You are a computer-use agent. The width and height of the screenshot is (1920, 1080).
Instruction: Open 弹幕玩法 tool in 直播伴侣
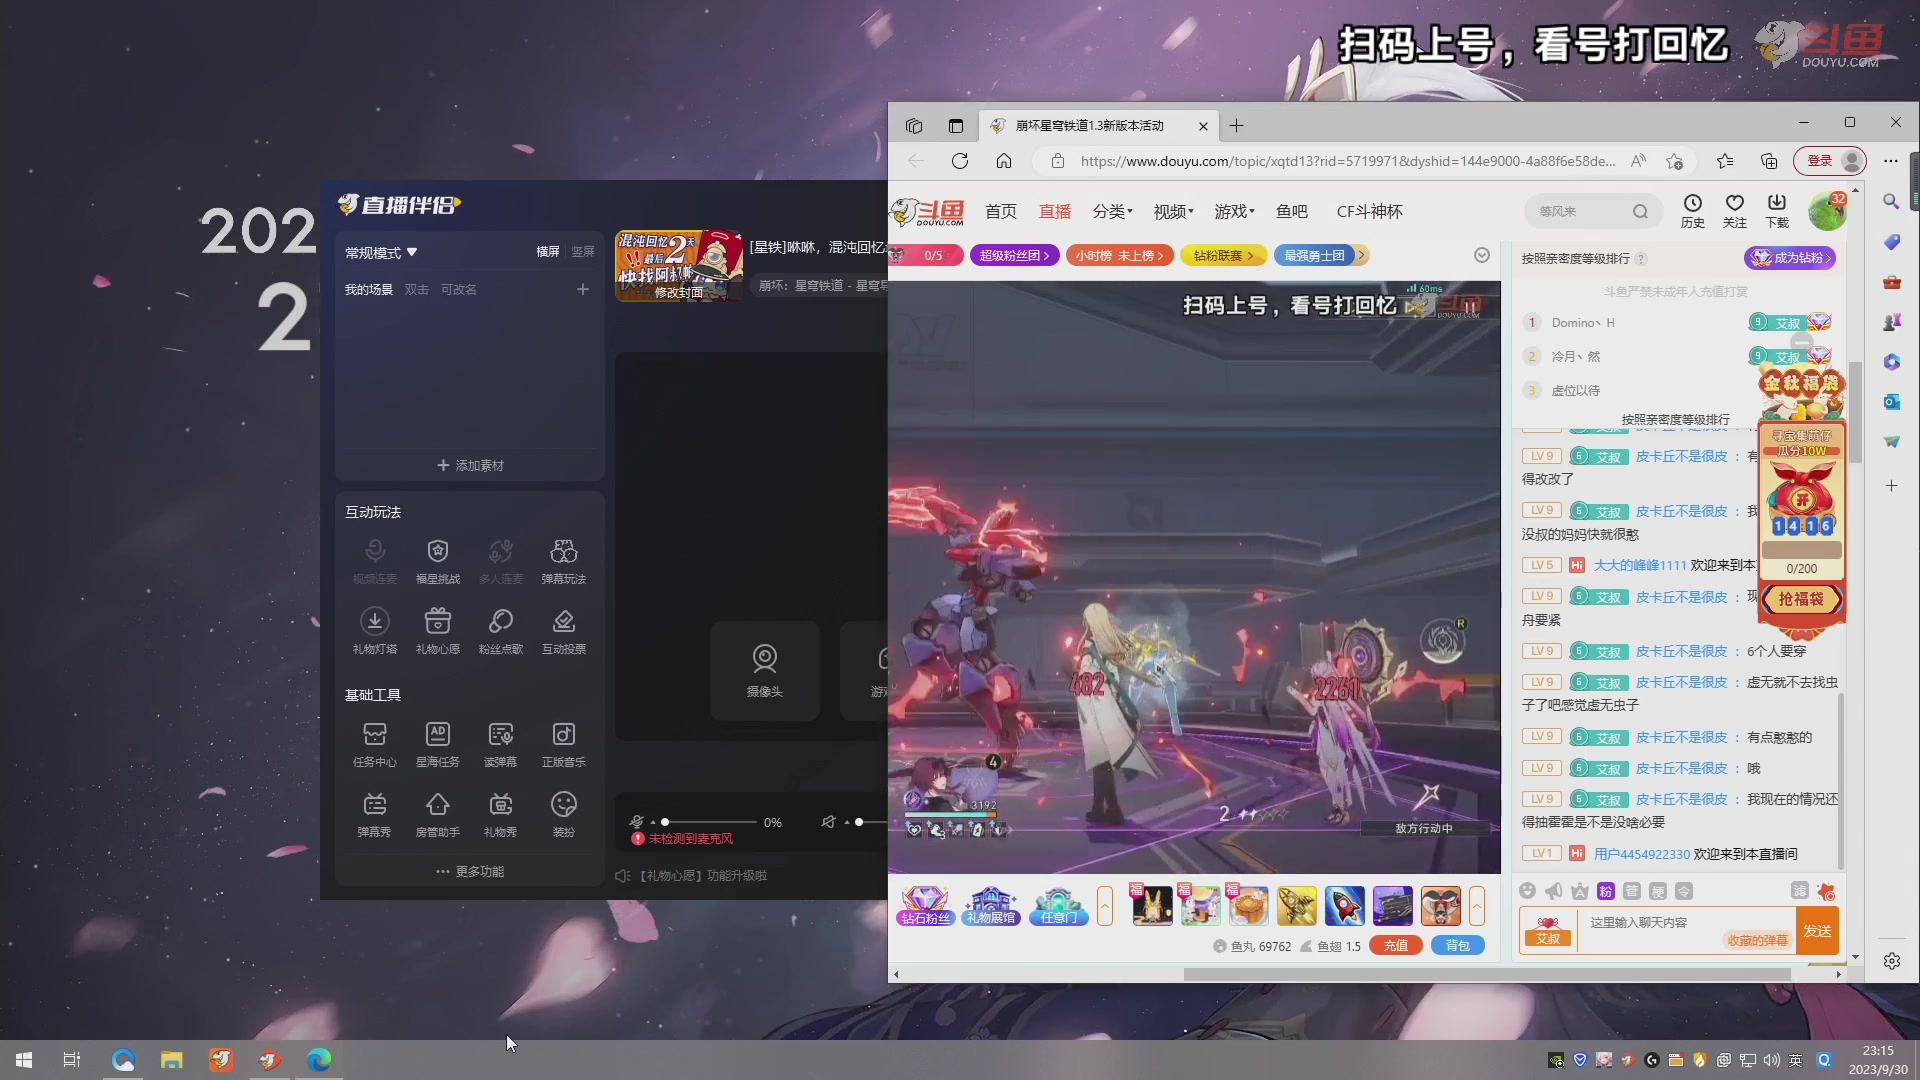coord(564,561)
